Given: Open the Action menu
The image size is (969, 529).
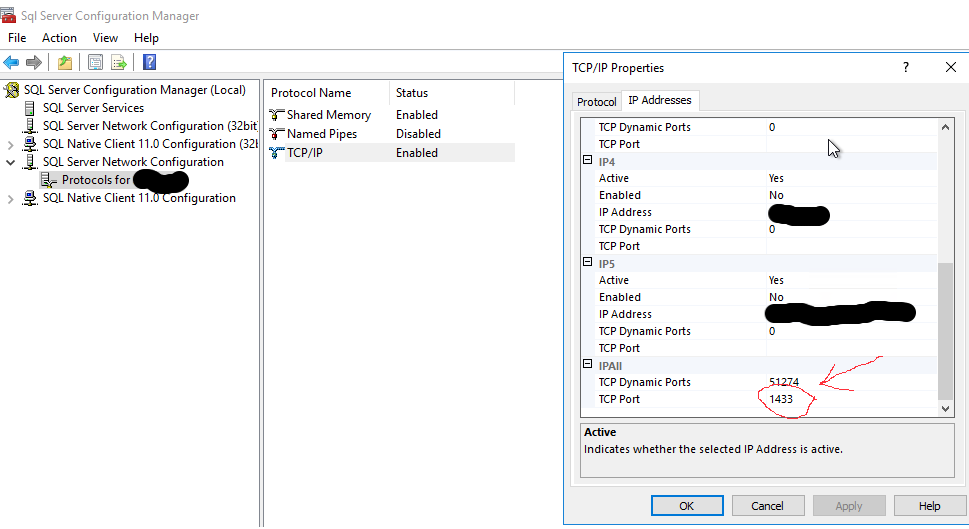Looking at the screenshot, I should coord(59,38).
